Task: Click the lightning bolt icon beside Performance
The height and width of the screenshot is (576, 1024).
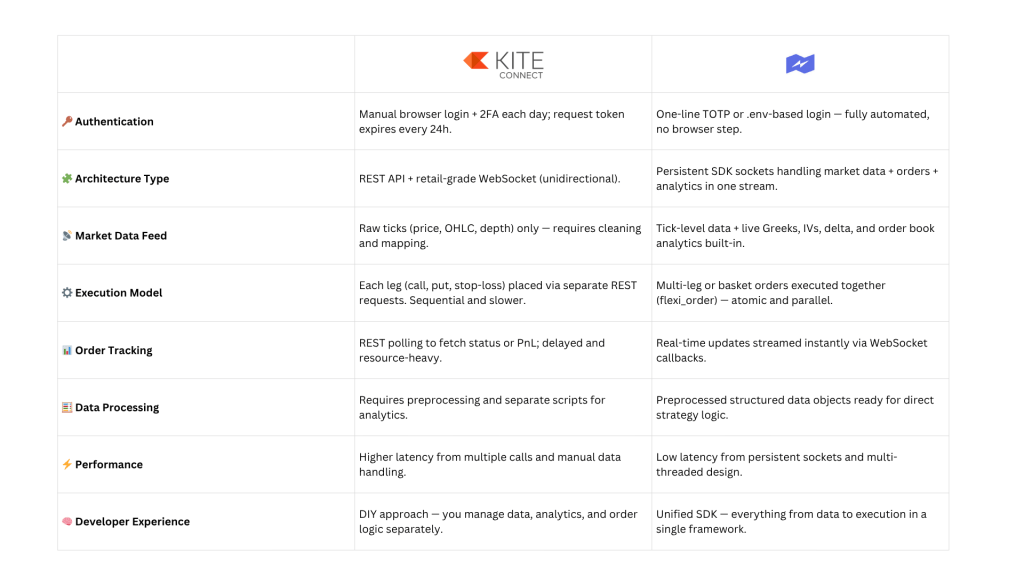Action: [x=67, y=465]
